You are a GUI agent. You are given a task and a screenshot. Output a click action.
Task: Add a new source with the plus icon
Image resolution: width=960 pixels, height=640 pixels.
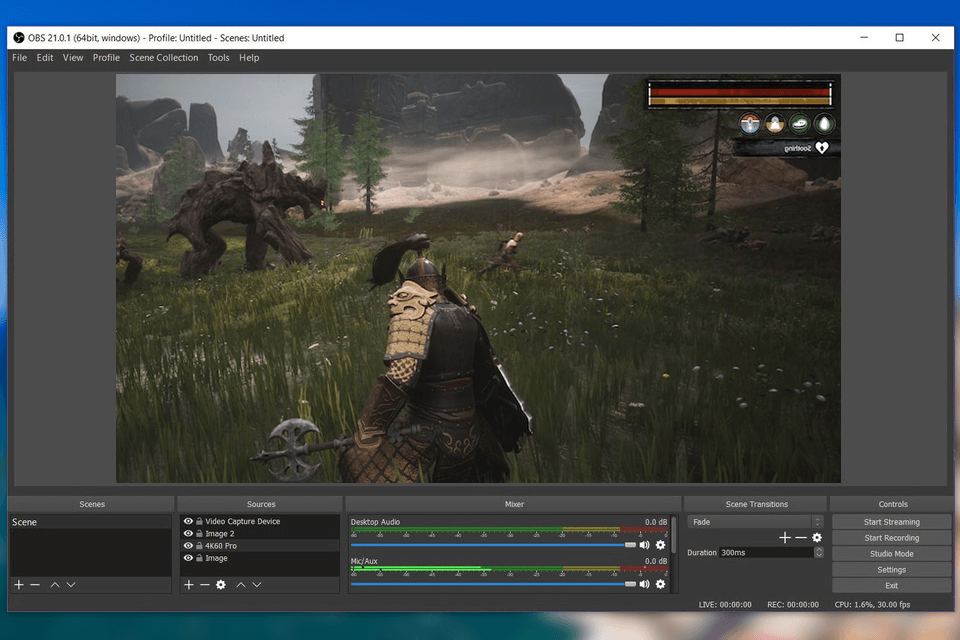coord(189,585)
